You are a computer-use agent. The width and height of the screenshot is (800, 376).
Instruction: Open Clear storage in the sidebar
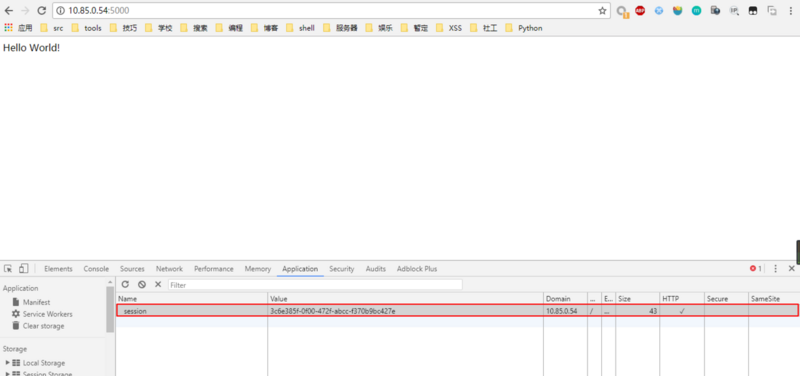tap(43, 325)
